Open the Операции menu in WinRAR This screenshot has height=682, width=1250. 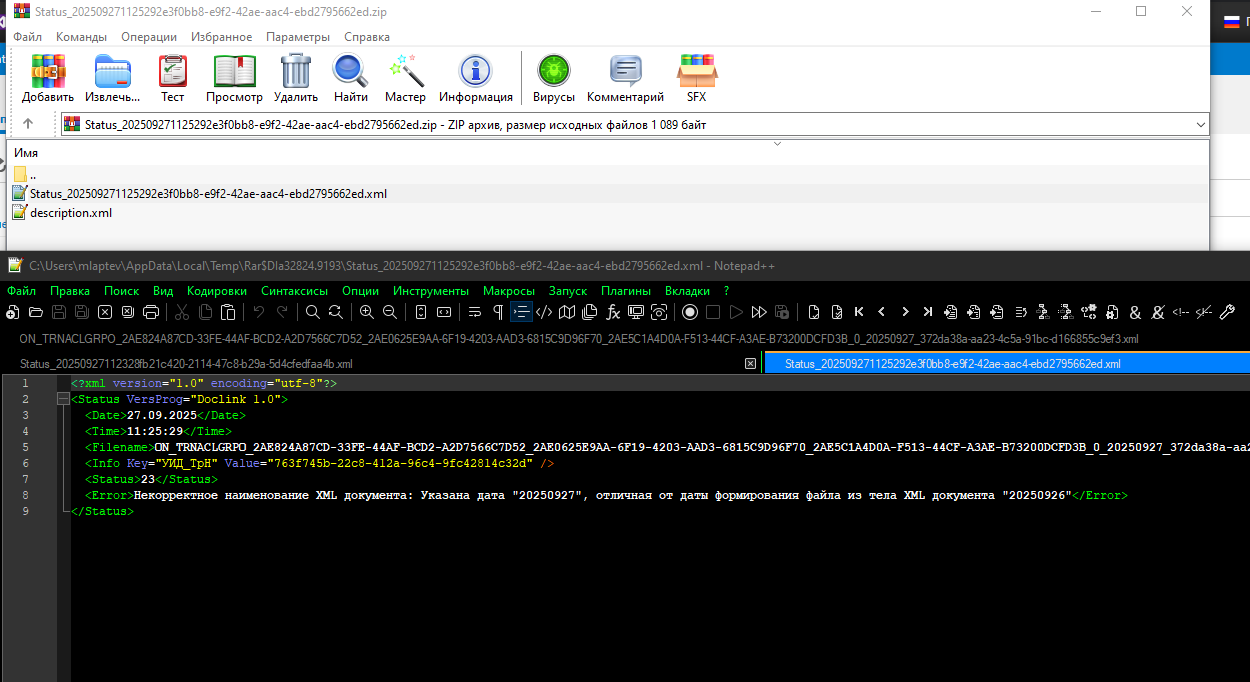point(149,36)
